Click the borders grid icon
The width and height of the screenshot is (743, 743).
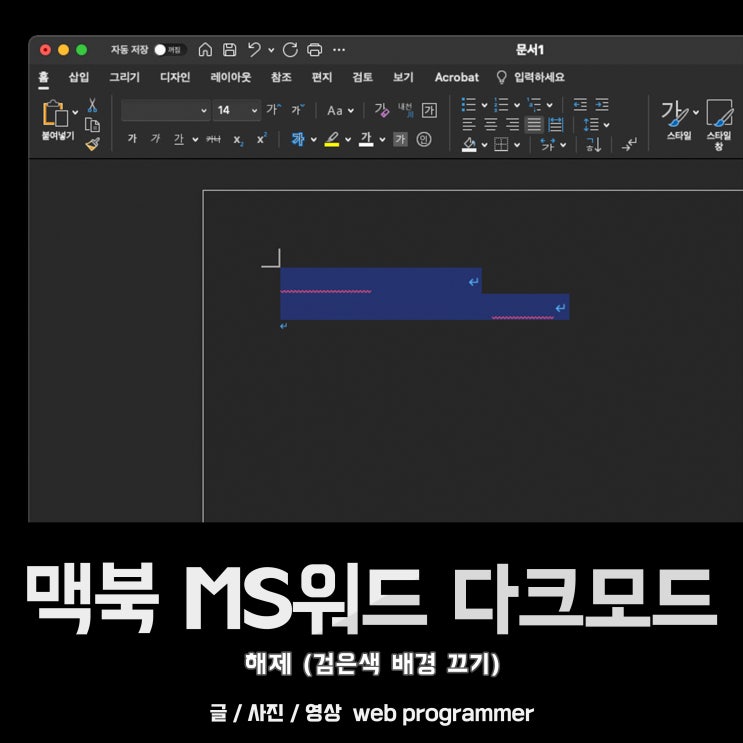point(501,145)
